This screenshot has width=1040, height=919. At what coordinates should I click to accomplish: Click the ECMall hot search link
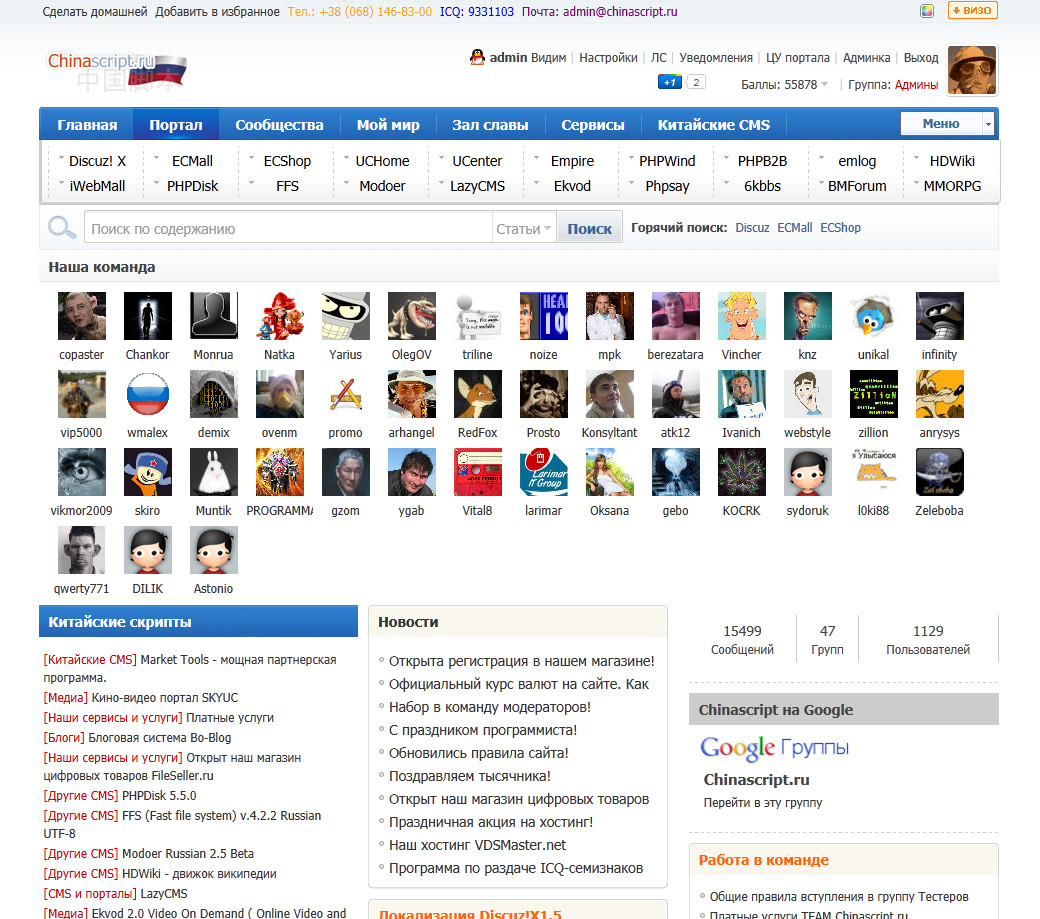click(x=795, y=227)
